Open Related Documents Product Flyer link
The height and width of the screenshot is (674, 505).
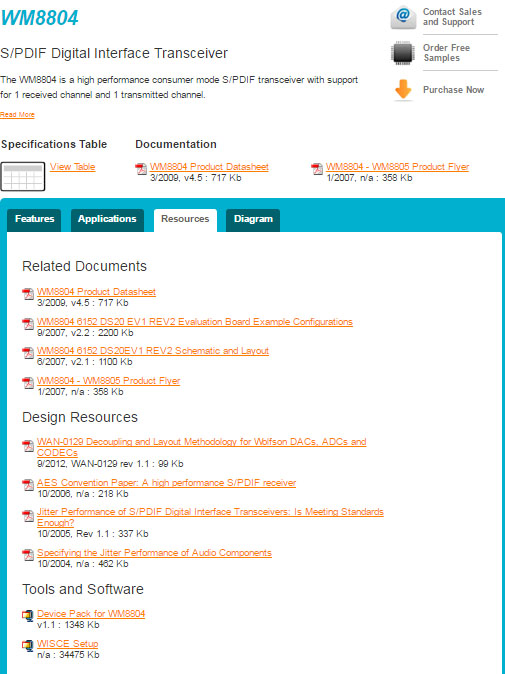(108, 381)
